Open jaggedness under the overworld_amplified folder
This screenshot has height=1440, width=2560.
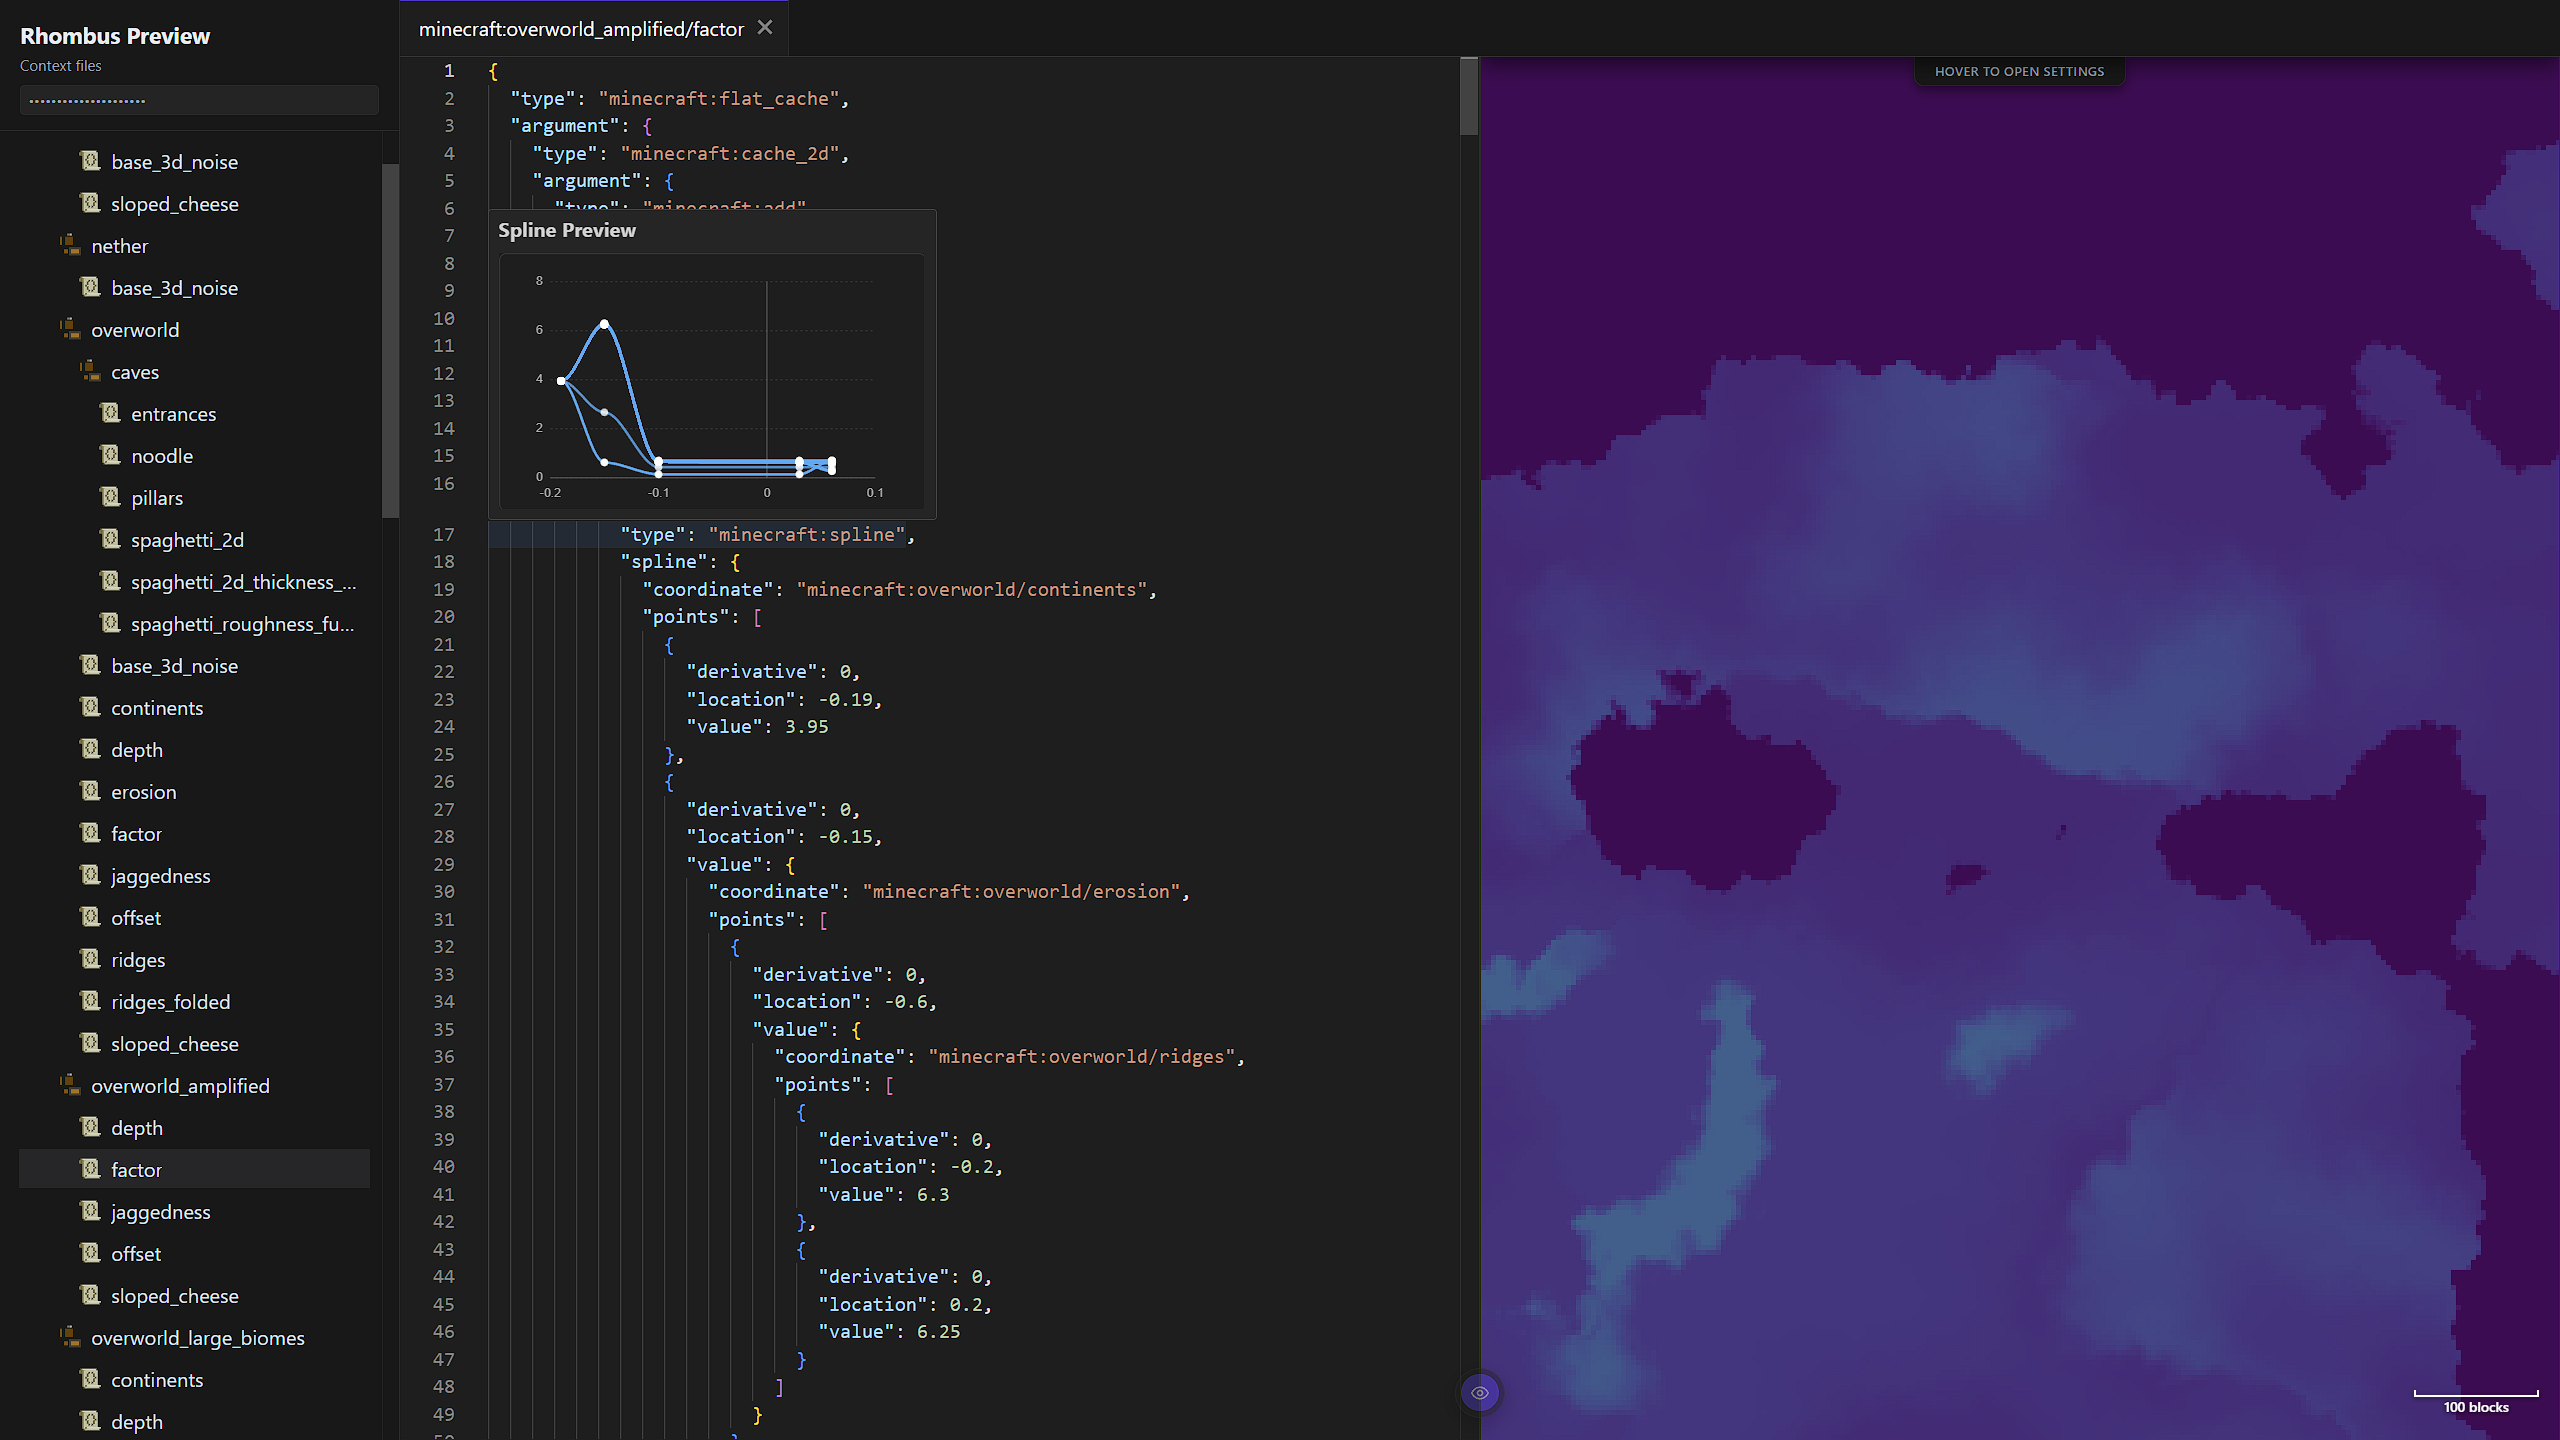point(160,1212)
